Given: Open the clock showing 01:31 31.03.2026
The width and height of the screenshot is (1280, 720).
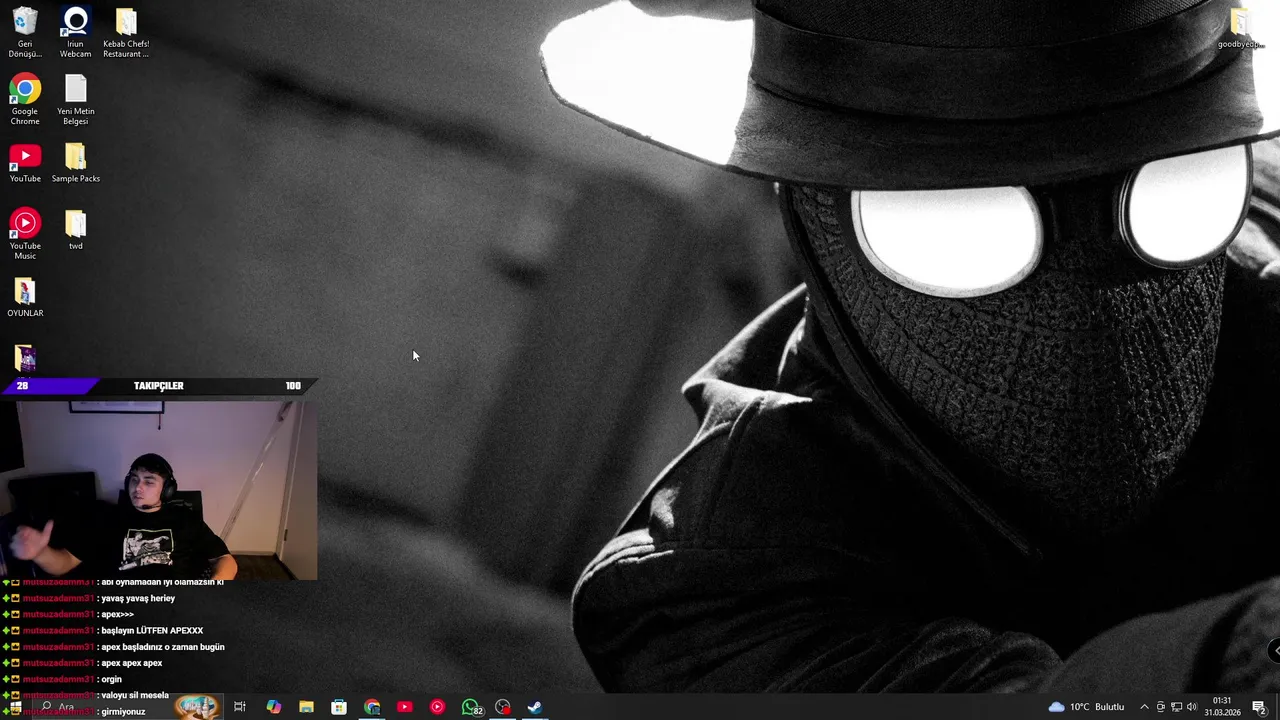Looking at the screenshot, I should (1222, 707).
